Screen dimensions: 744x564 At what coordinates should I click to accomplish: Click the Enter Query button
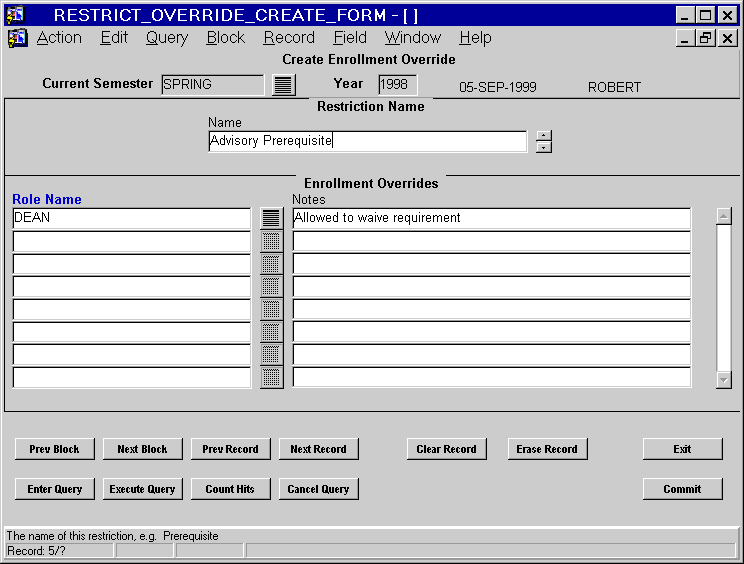(x=55, y=489)
